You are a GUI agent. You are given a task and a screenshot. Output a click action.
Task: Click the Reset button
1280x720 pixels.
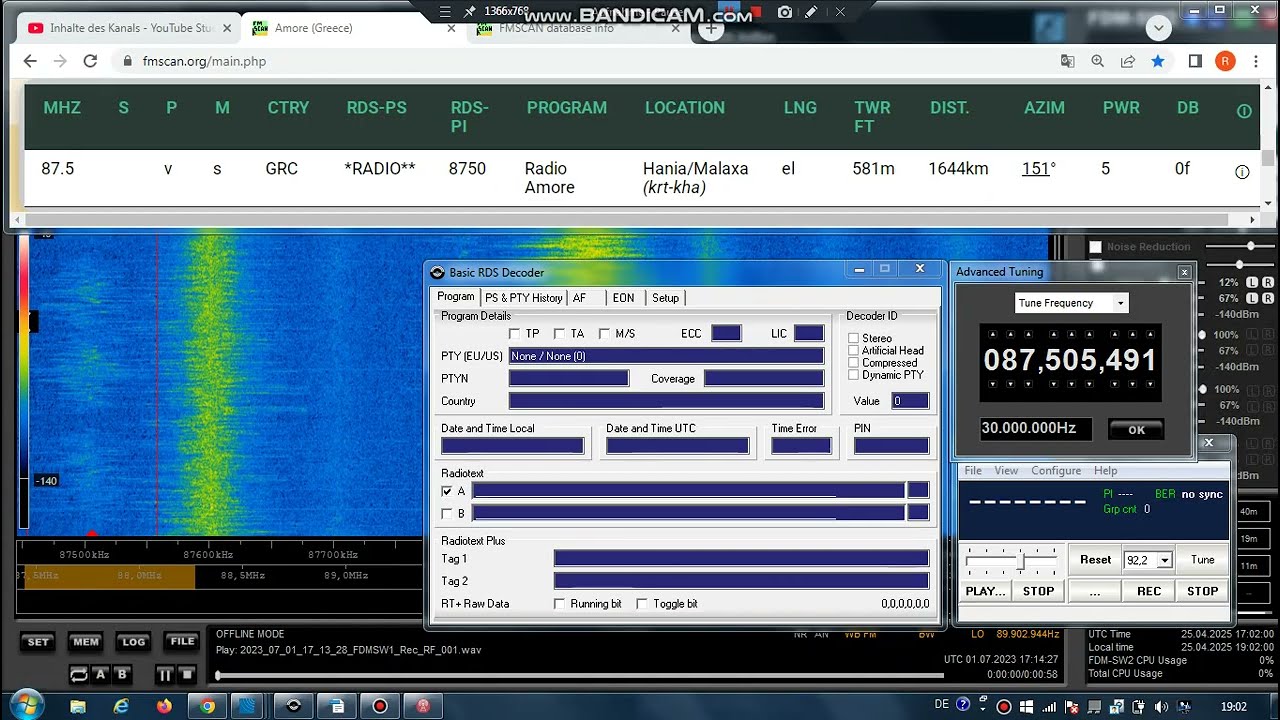1095,560
